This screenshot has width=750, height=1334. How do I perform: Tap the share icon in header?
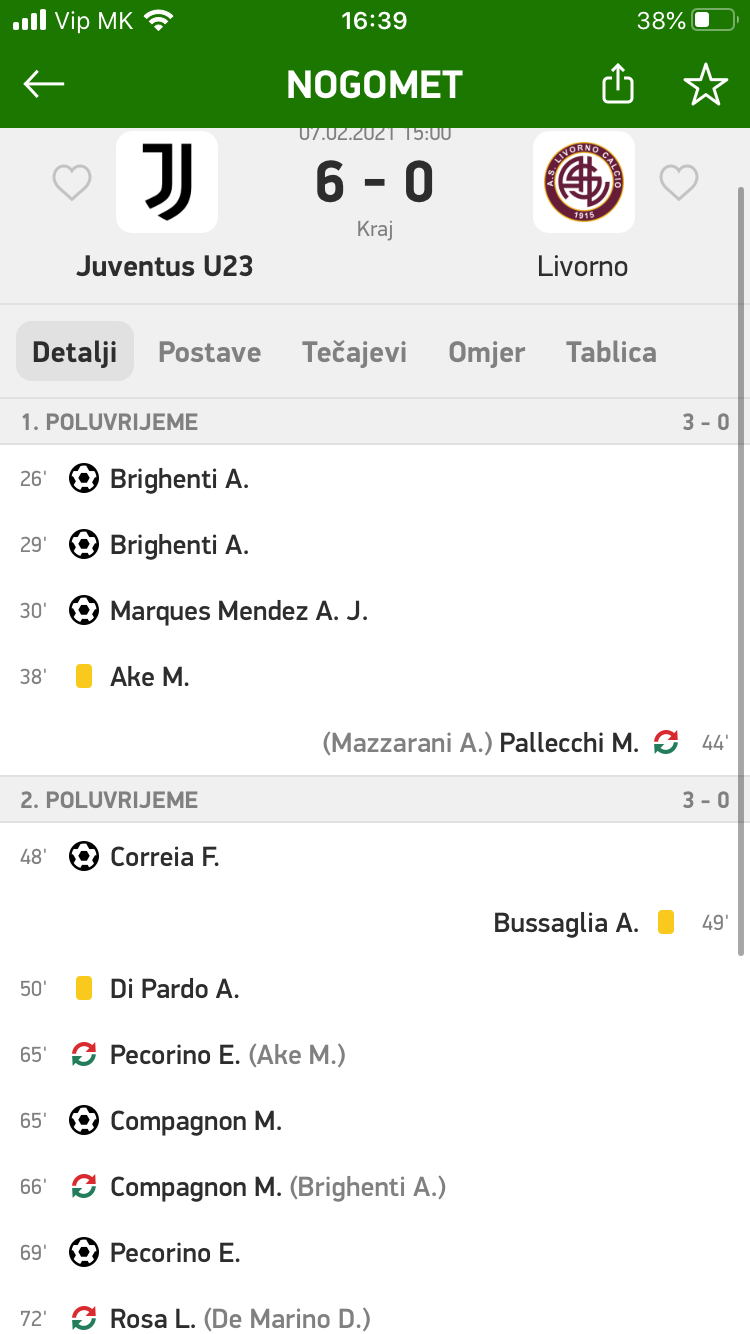tap(618, 85)
